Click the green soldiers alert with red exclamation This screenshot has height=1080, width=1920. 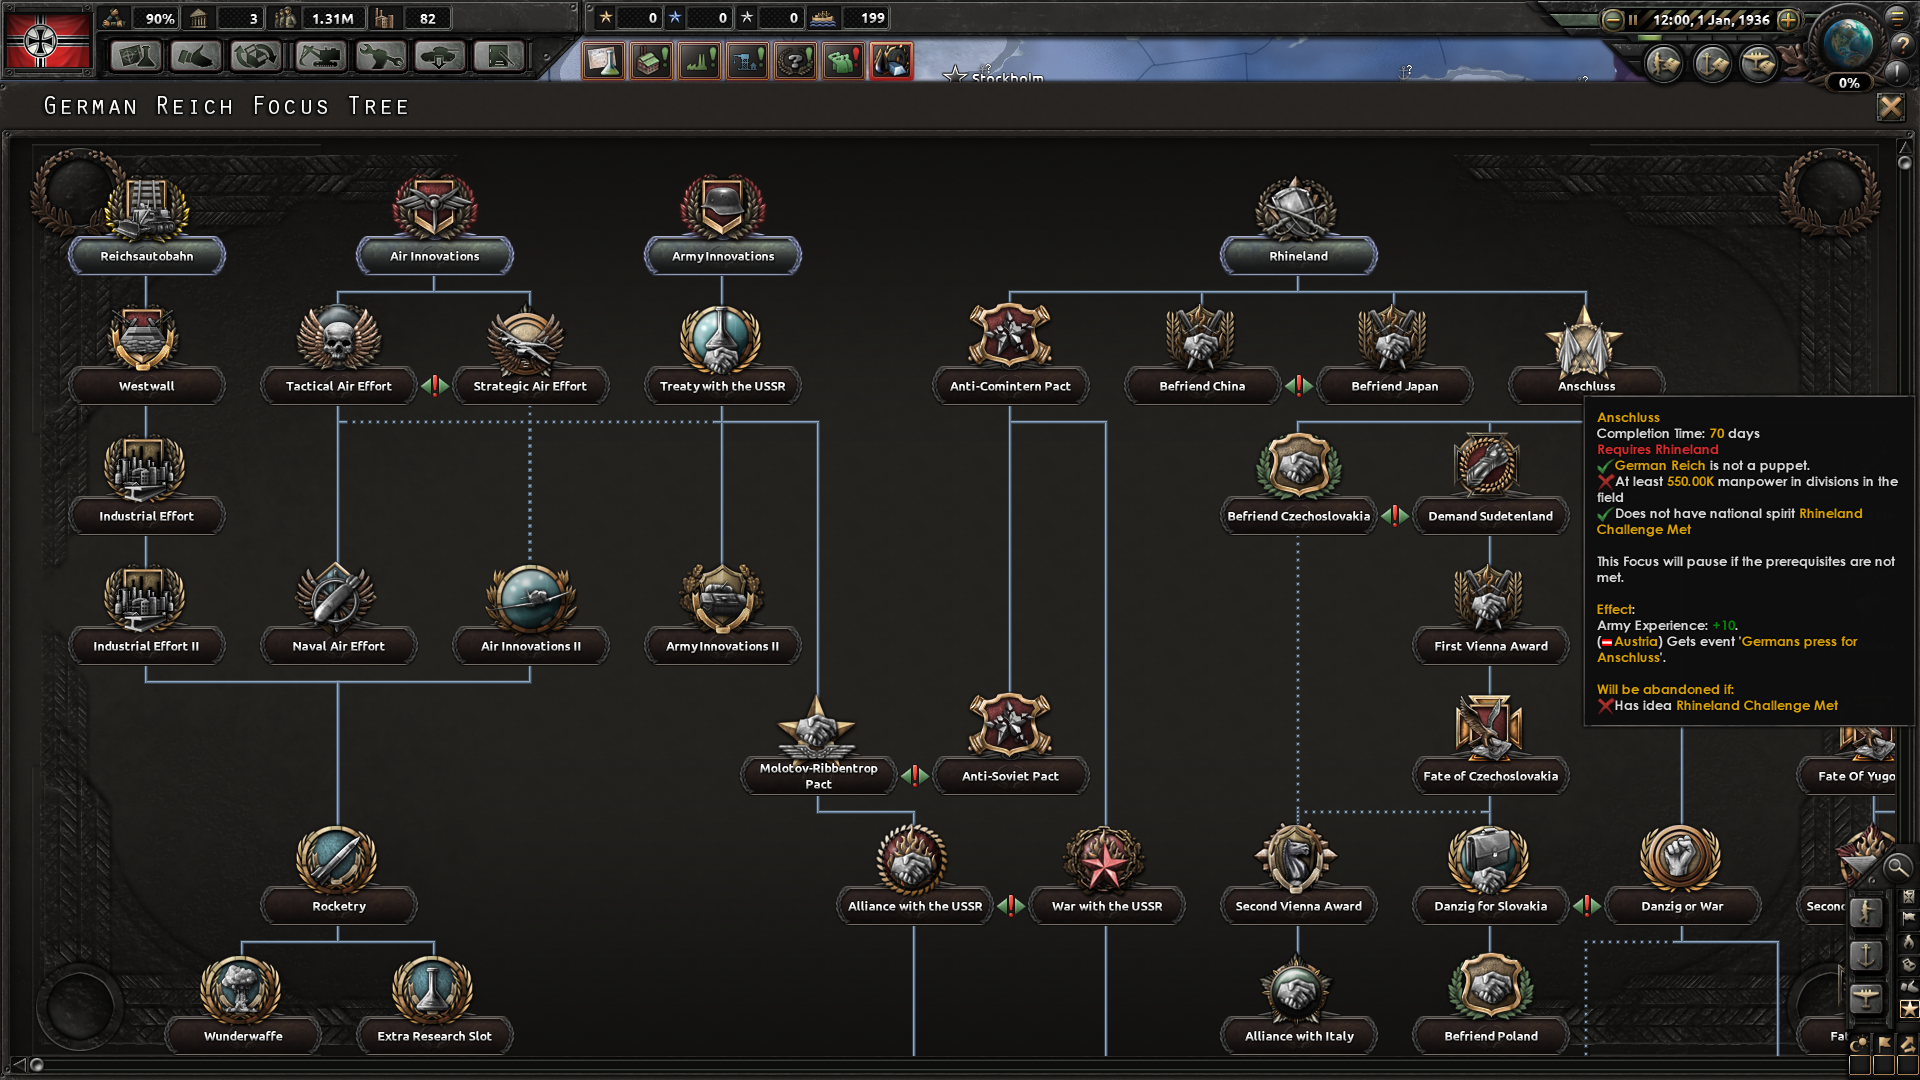(x=844, y=61)
